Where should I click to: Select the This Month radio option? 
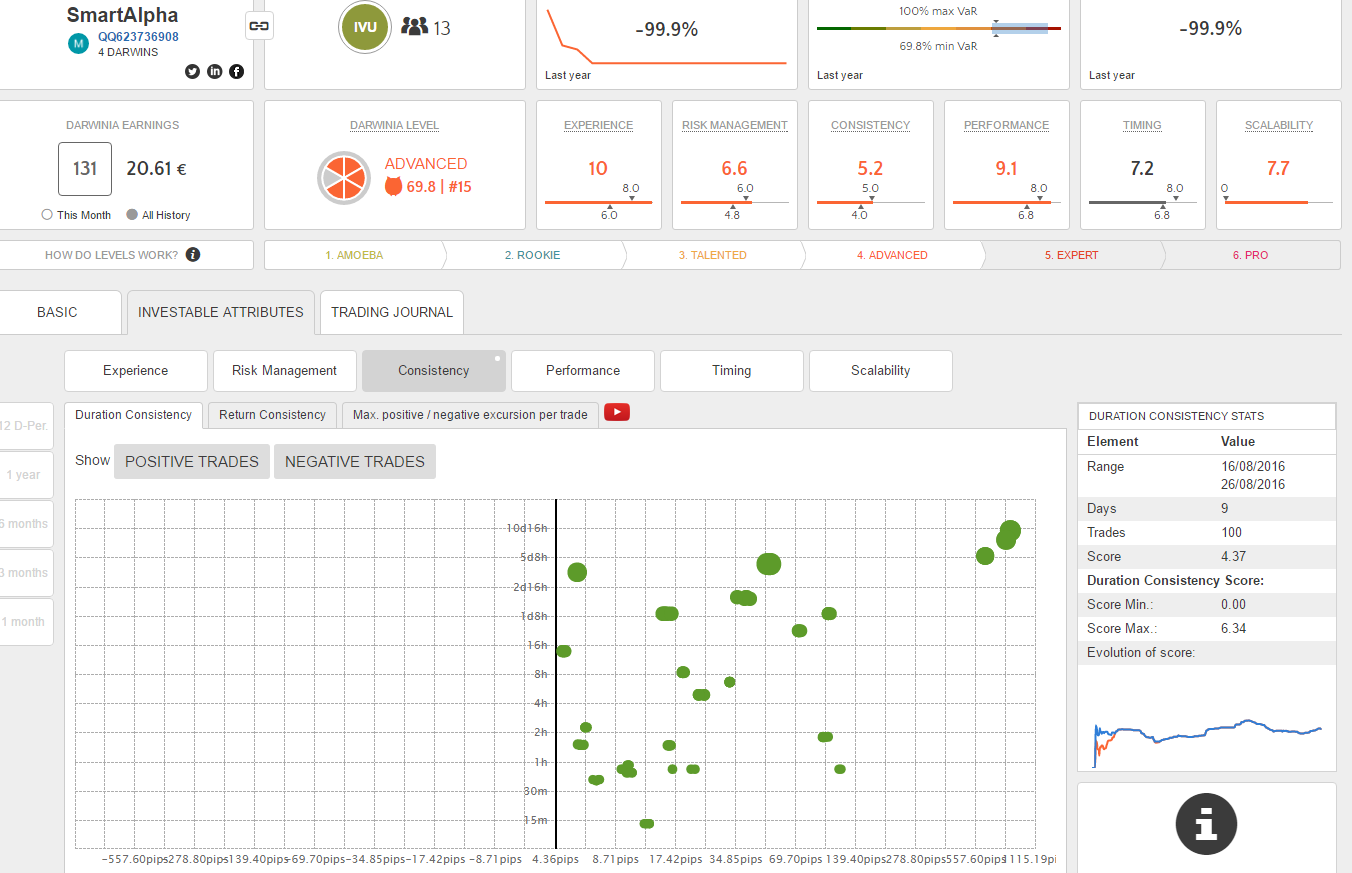[x=47, y=215]
